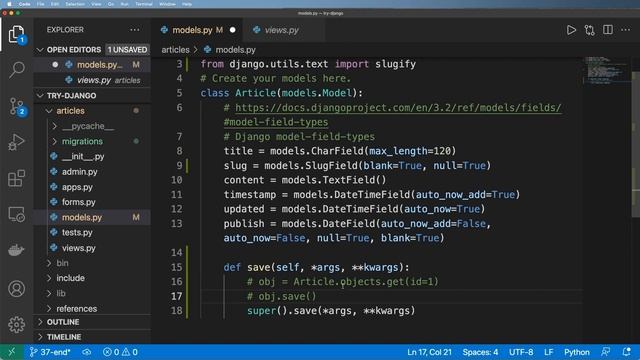Screen dimensions: 640x360
Task: Open remote window indicator in status bar
Action: 11,352
